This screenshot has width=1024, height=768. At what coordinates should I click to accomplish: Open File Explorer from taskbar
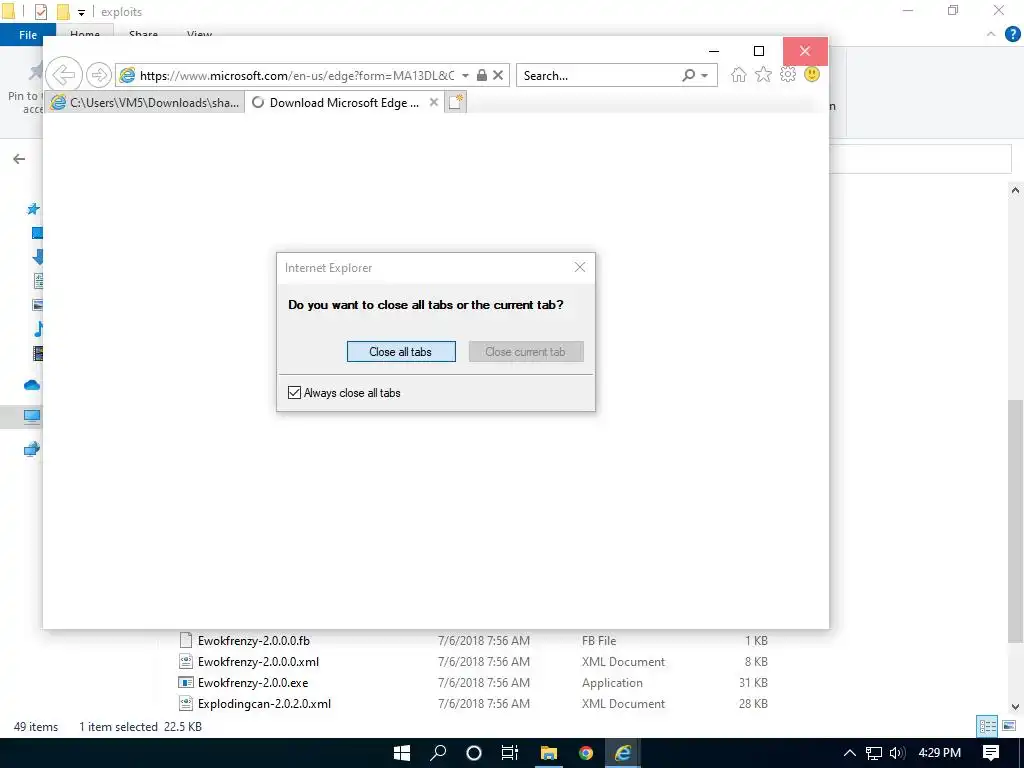(x=549, y=753)
